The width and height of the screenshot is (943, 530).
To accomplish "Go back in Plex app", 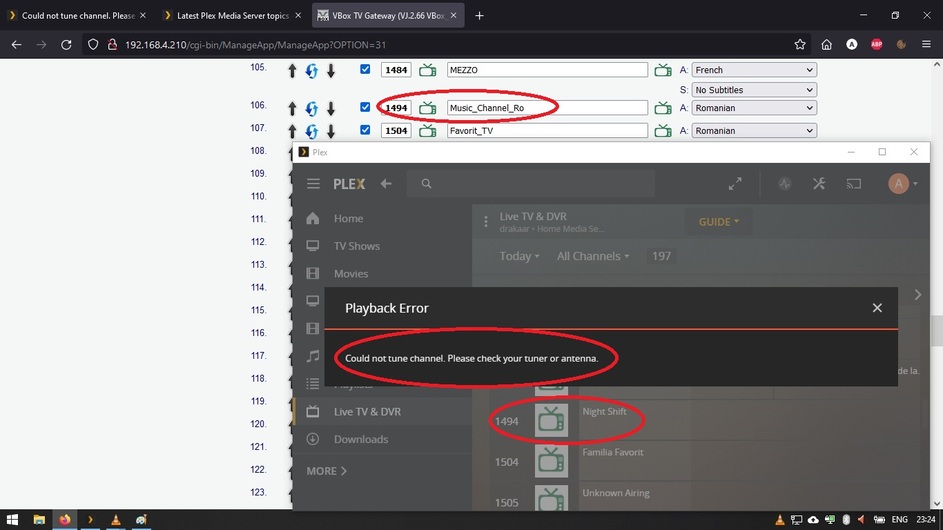I will pos(386,183).
